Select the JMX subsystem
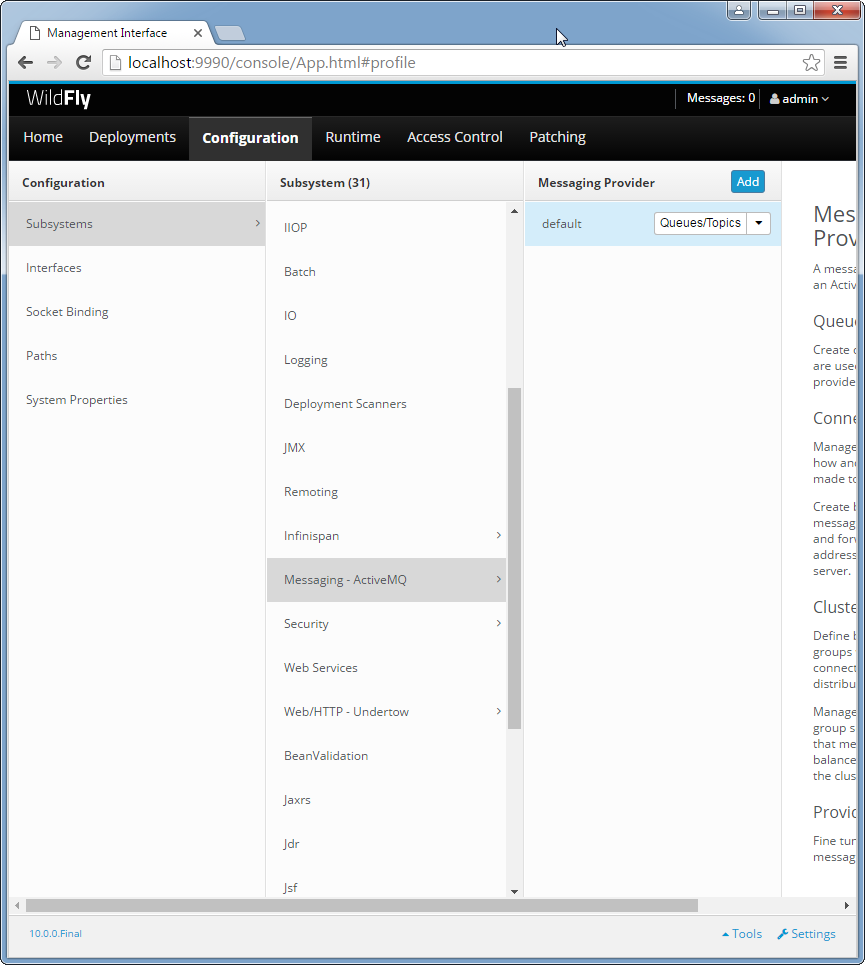This screenshot has height=965, width=865. coord(386,448)
